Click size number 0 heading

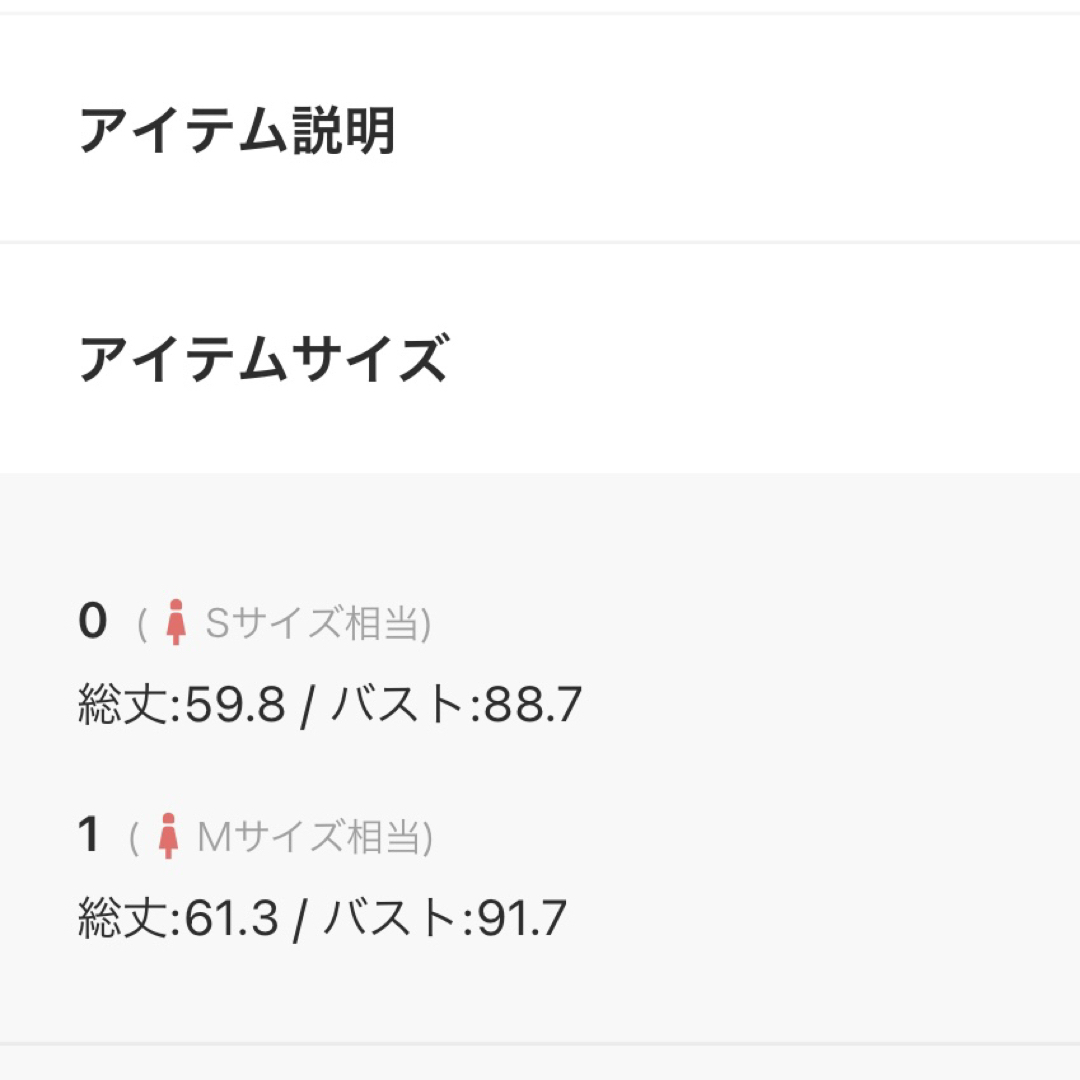(92, 621)
